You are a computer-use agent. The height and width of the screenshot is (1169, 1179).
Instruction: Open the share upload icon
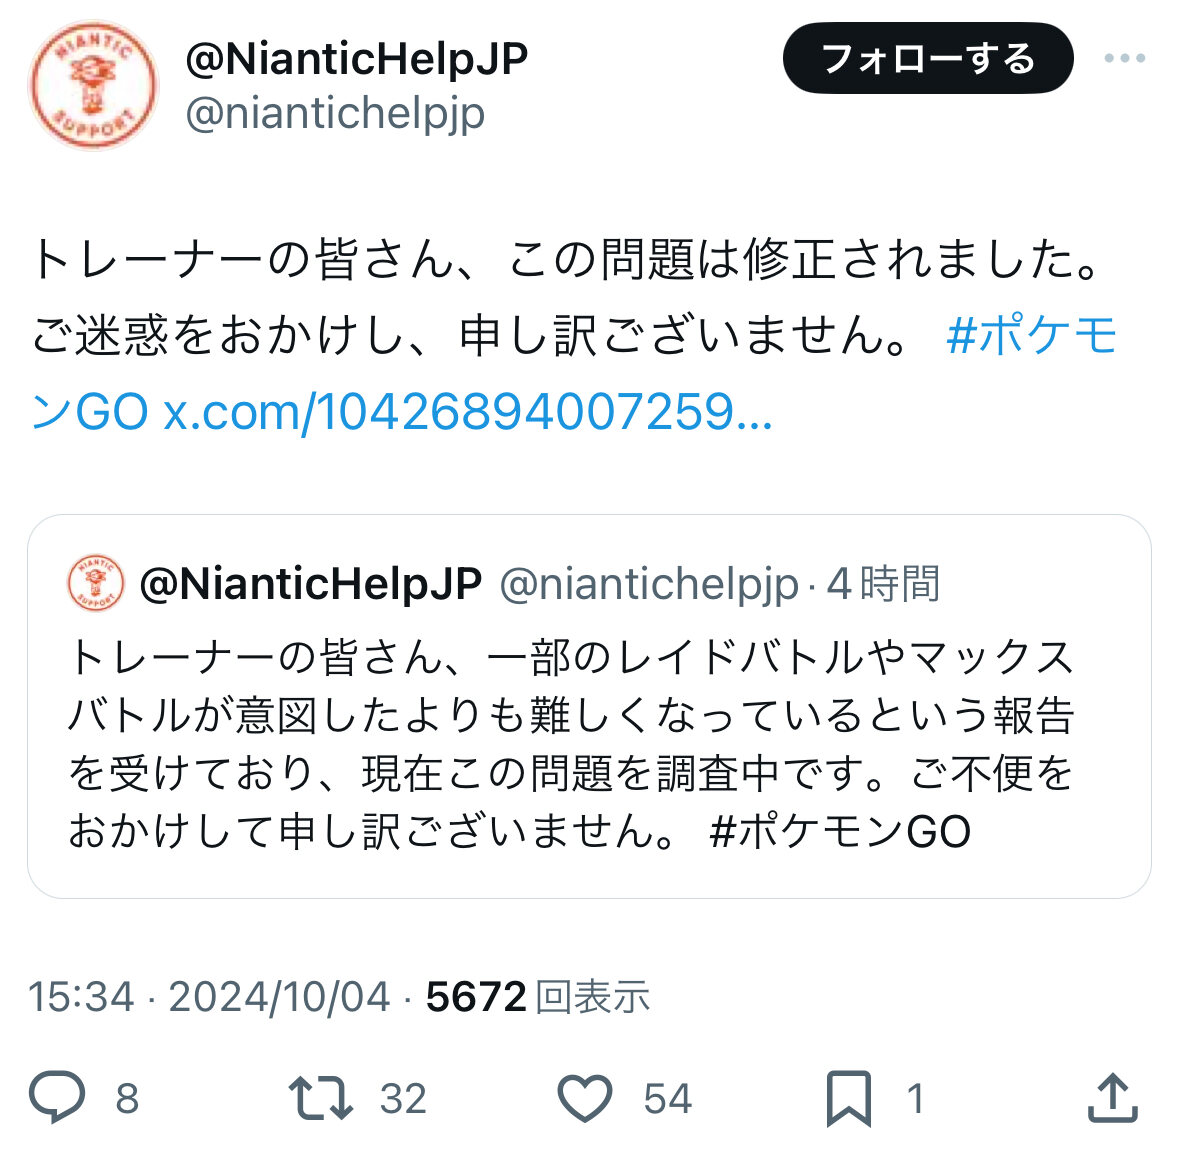[1113, 1098]
